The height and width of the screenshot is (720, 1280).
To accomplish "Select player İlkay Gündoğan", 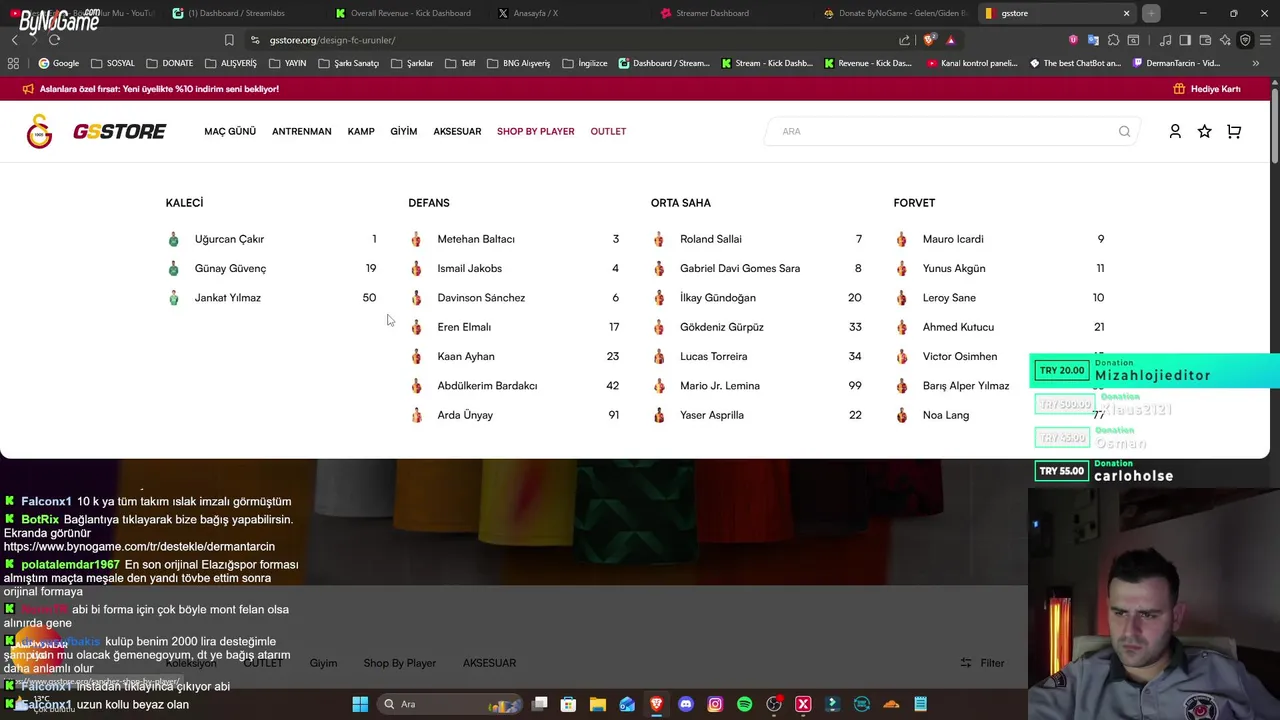I will (x=717, y=298).
